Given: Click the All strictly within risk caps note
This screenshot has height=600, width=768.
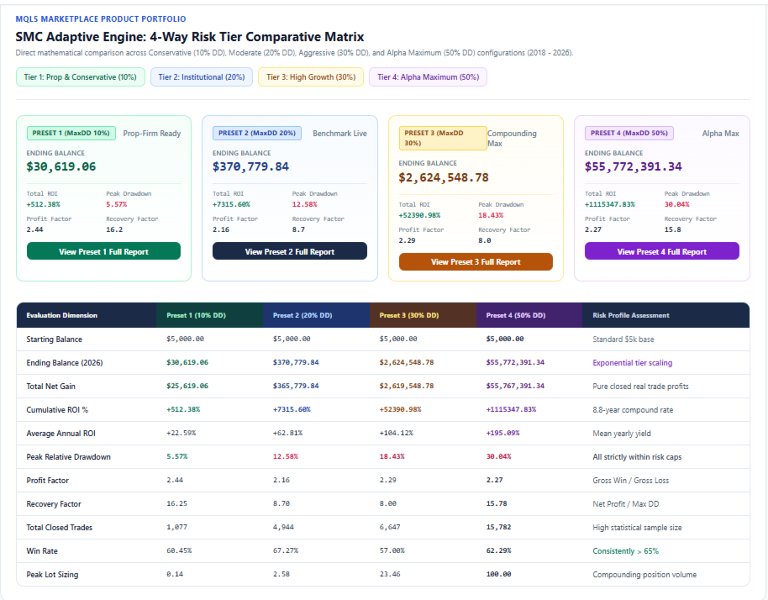Looking at the screenshot, I should point(637,456).
